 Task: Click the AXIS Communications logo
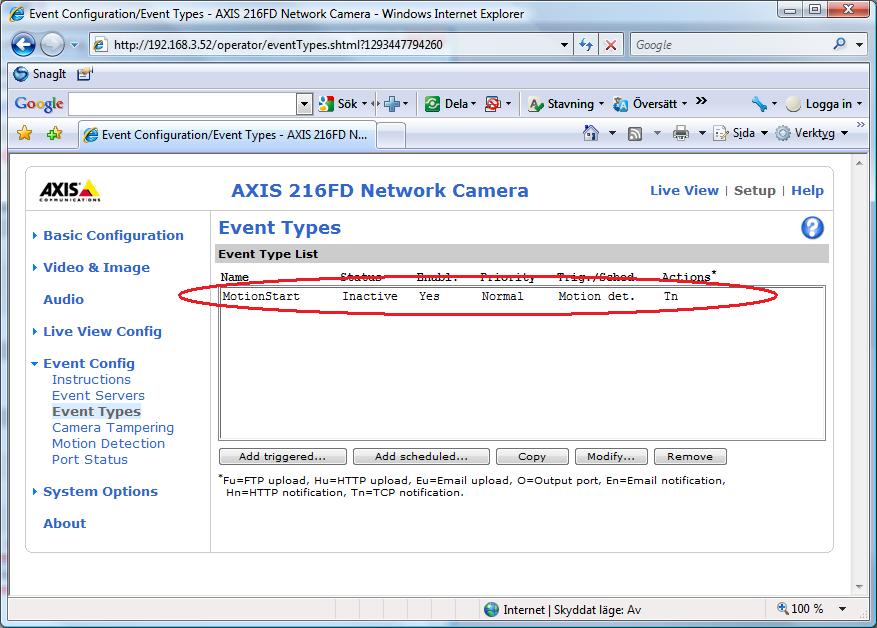pos(70,191)
